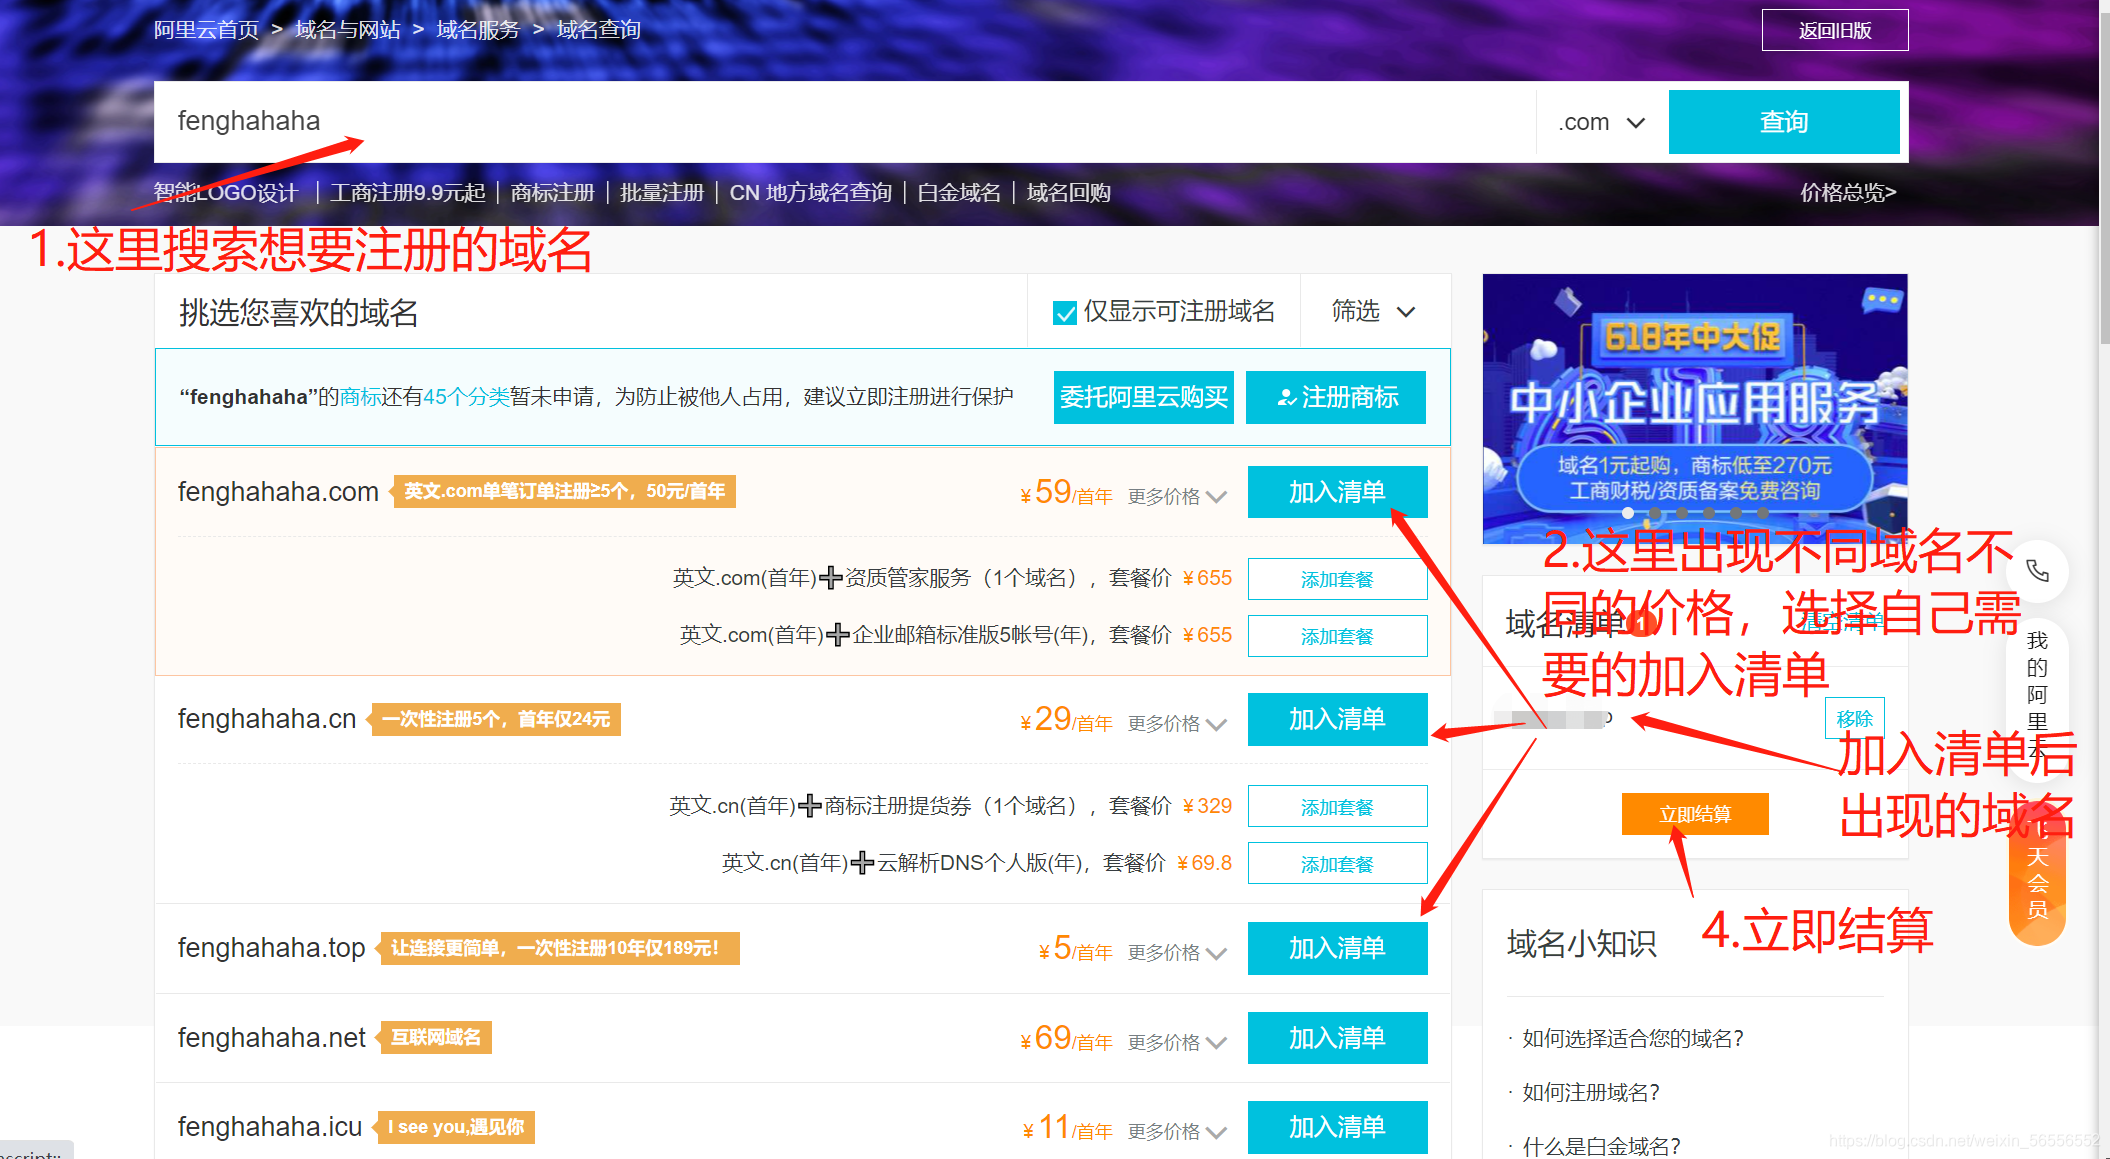Select the first banner carousel dot
Screen dimensions: 2110x1159
point(1628,513)
